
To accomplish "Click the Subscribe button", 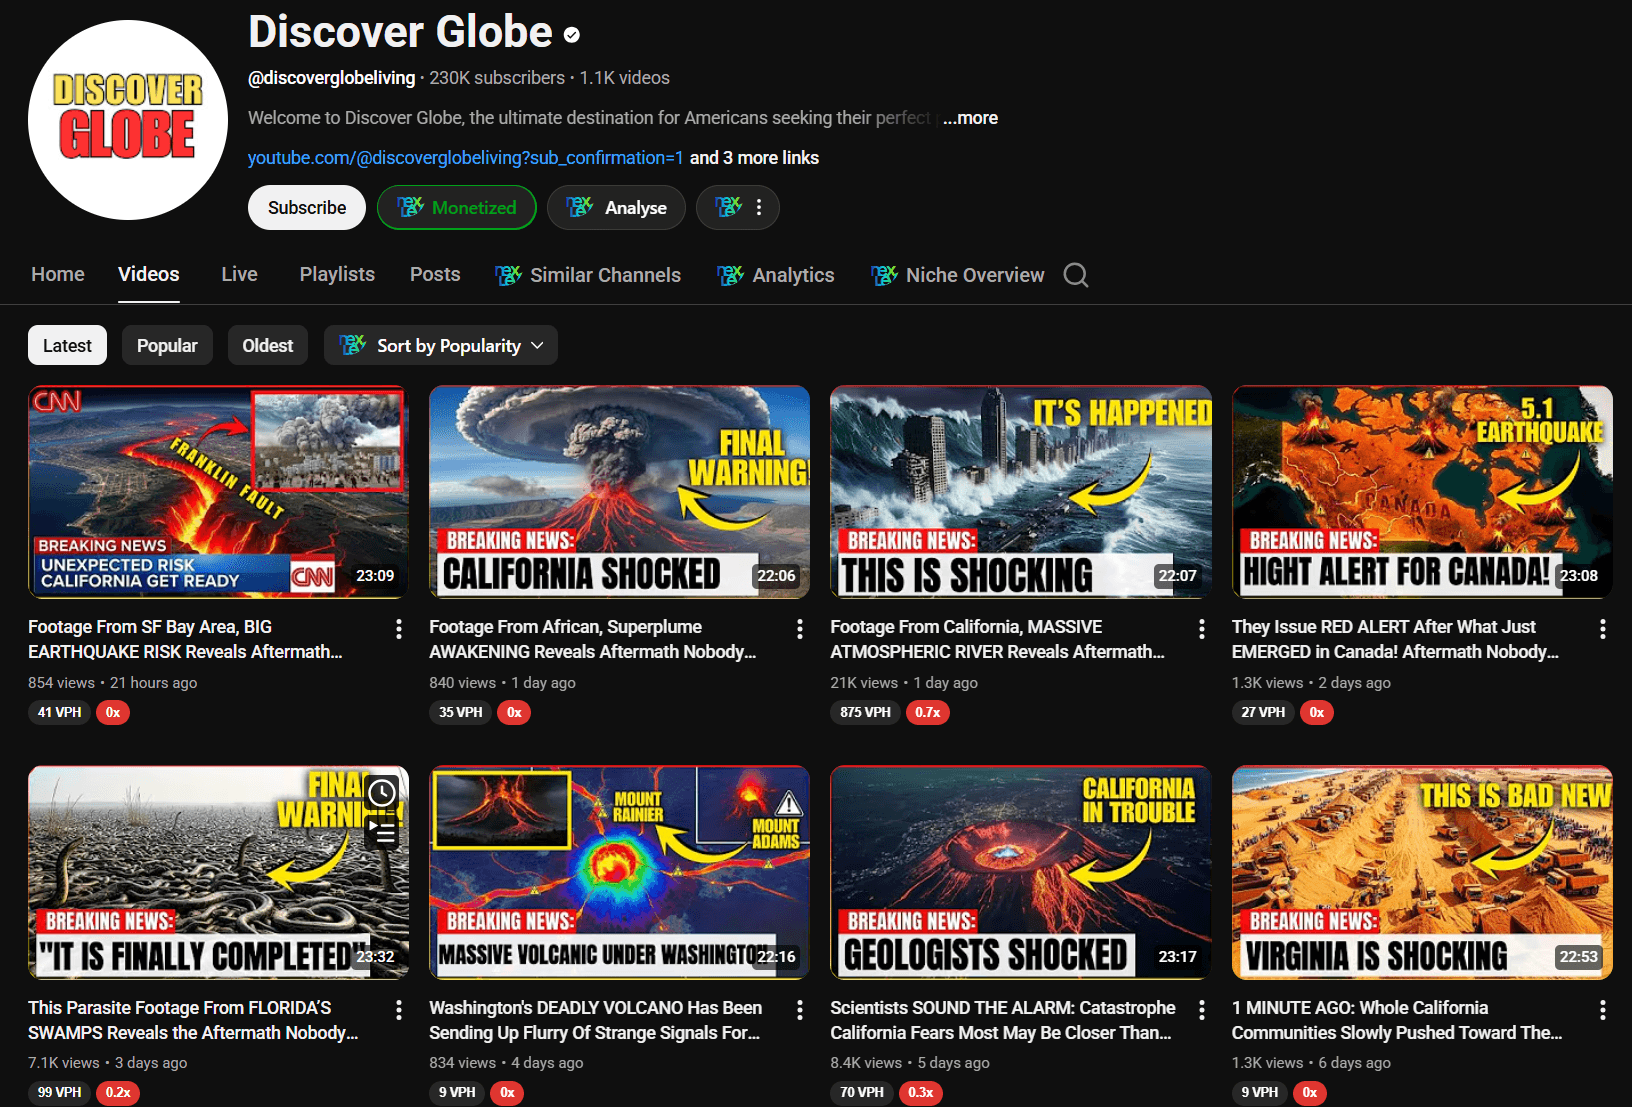I will [307, 208].
